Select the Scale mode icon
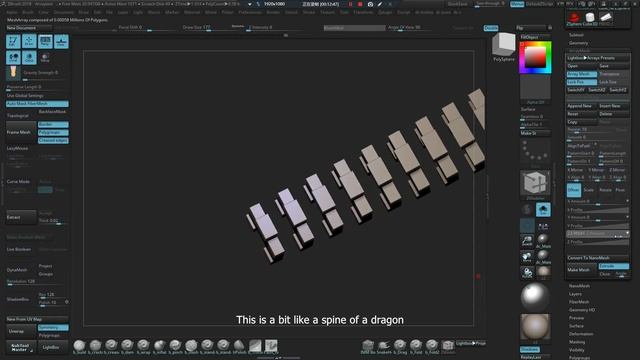 (61, 42)
